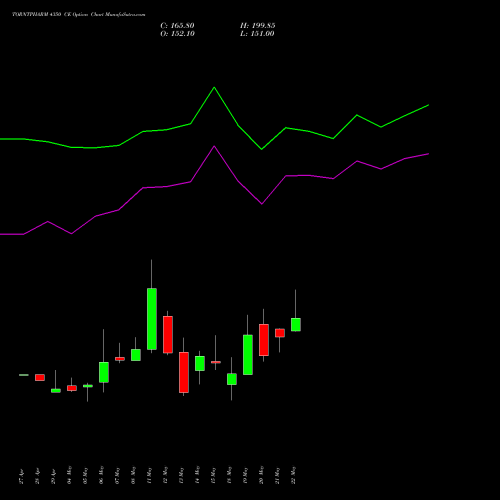The height and width of the screenshot is (500, 500).
Task: Select the 13 May date label
Action: 182,475
